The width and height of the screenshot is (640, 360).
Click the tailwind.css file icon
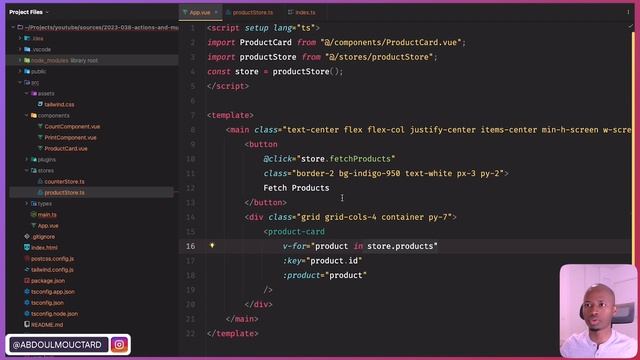pyautogui.click(x=40, y=104)
